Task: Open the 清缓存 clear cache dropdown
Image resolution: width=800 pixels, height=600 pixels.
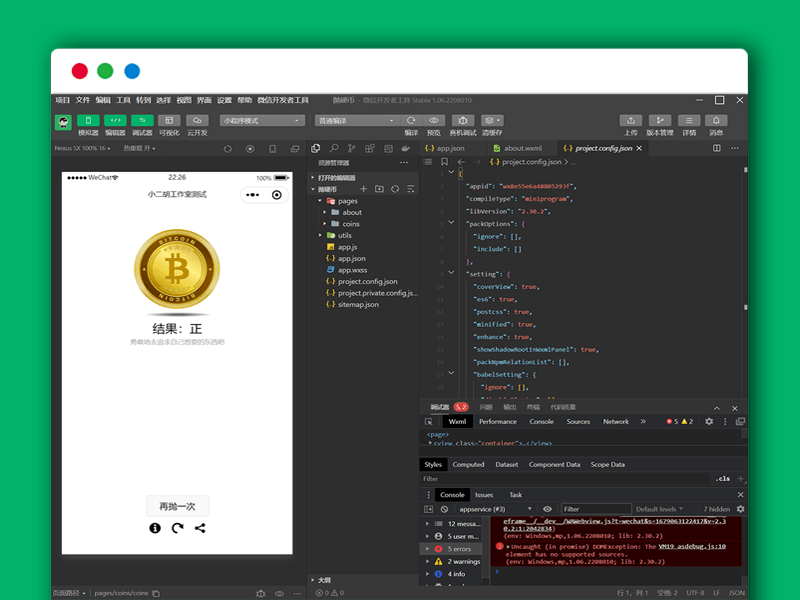Action: 492,120
